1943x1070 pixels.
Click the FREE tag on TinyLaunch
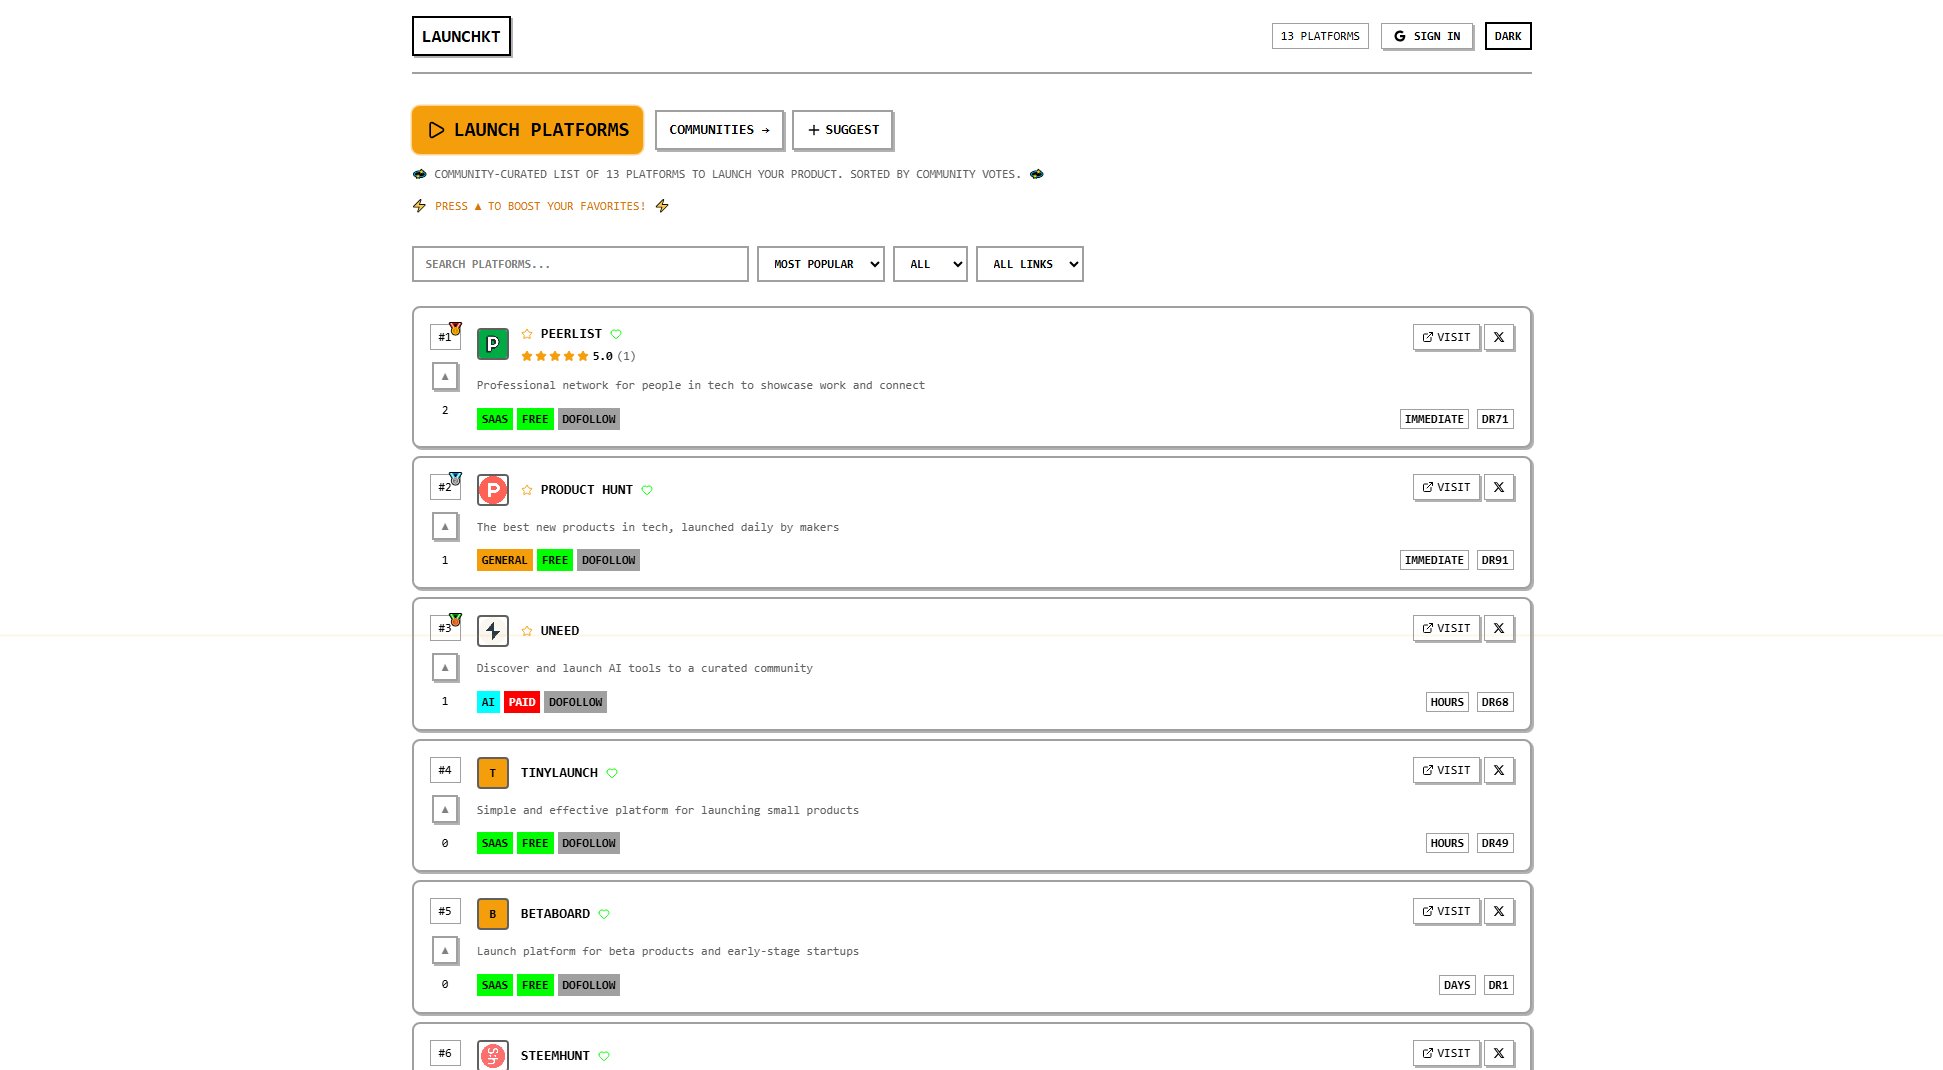pyautogui.click(x=535, y=843)
